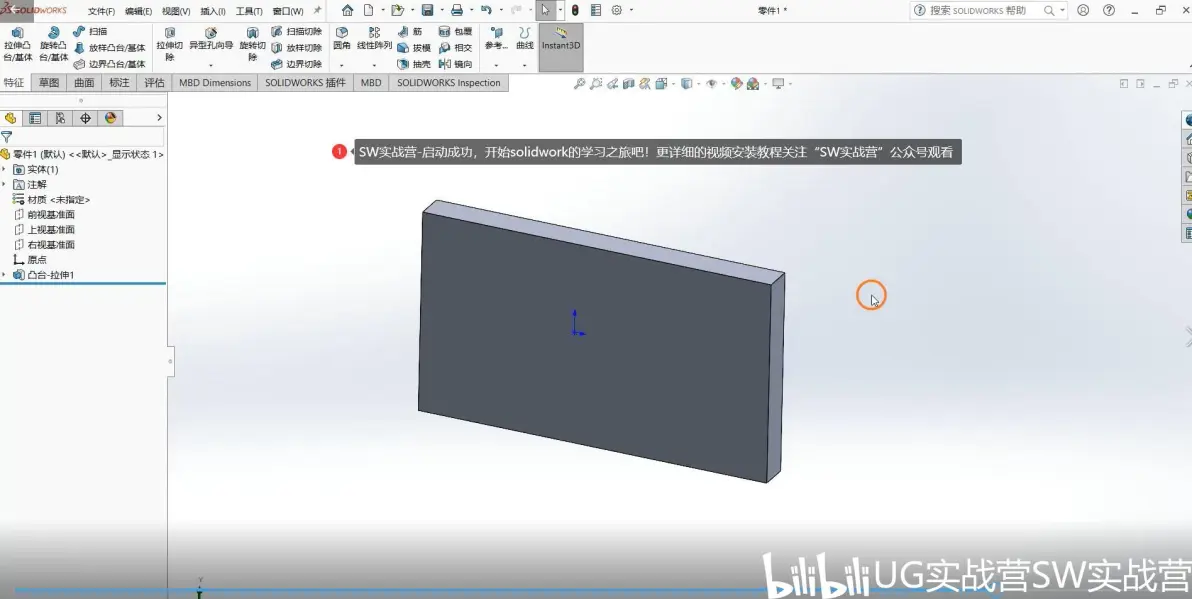Image resolution: width=1192 pixels, height=599 pixels.
Task: Save document with the toolbar disk icon
Action: pos(427,11)
